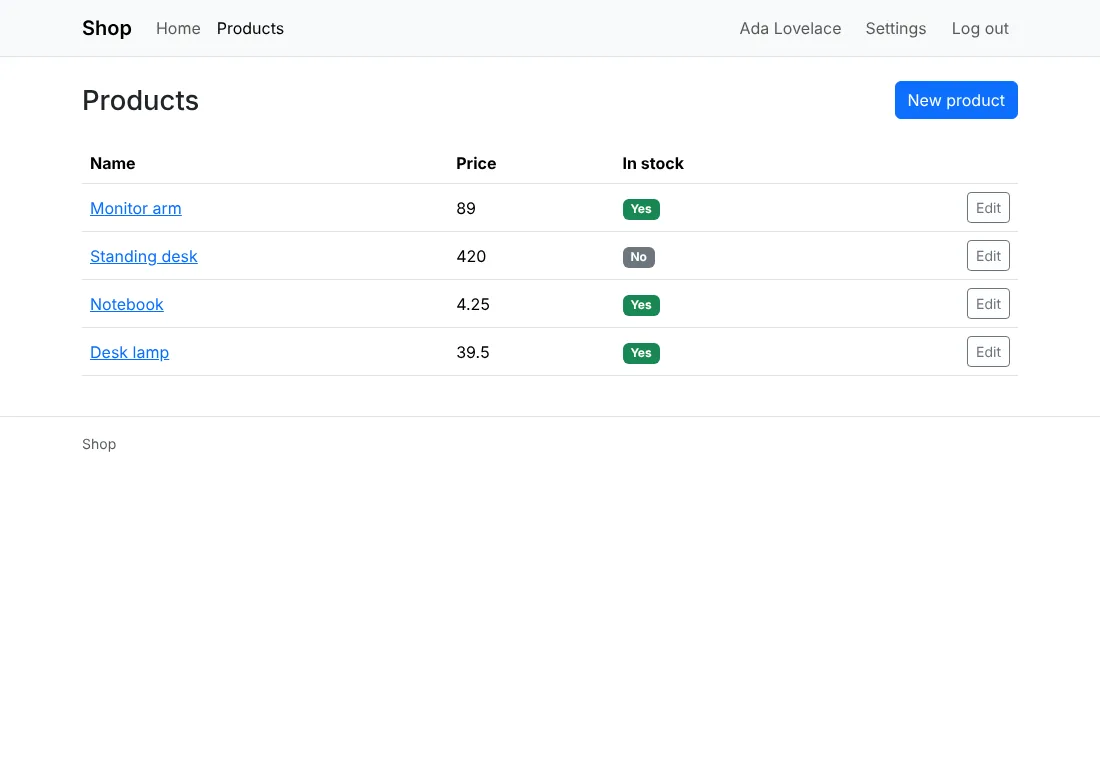Edit the Monitor arm row
Viewport: 1100px width, 760px height.
point(988,208)
